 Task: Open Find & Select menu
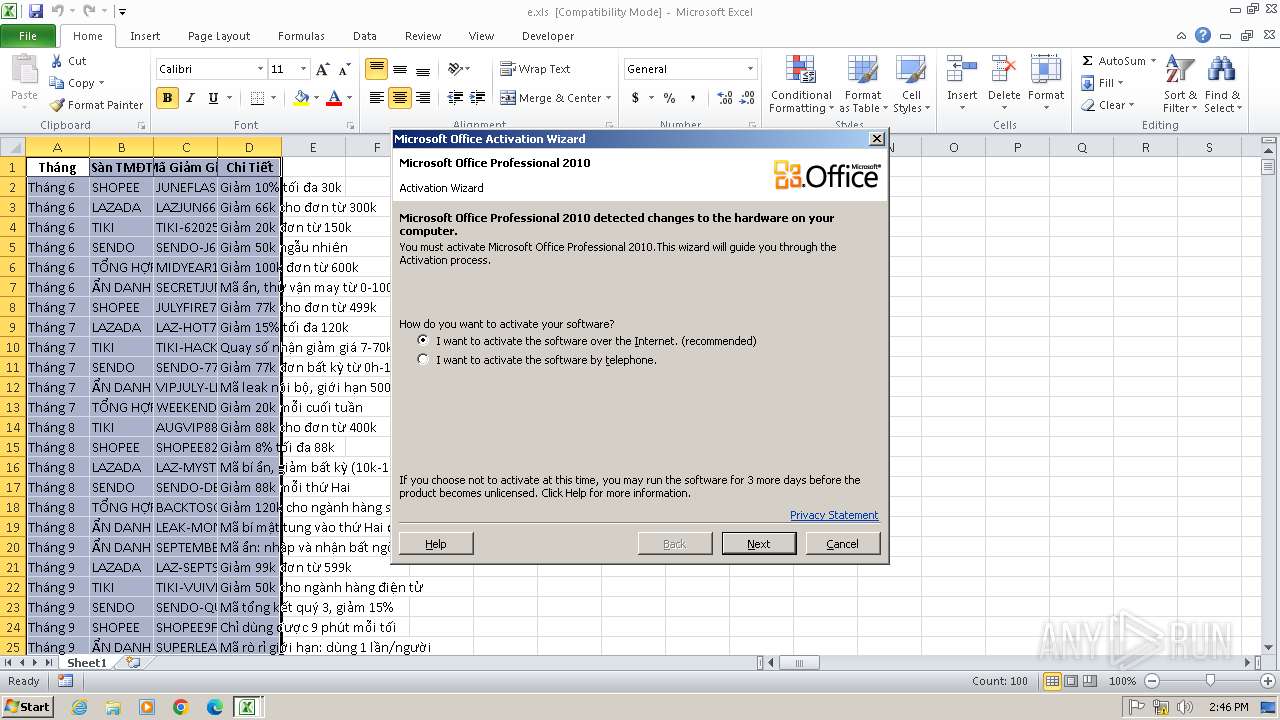1222,85
